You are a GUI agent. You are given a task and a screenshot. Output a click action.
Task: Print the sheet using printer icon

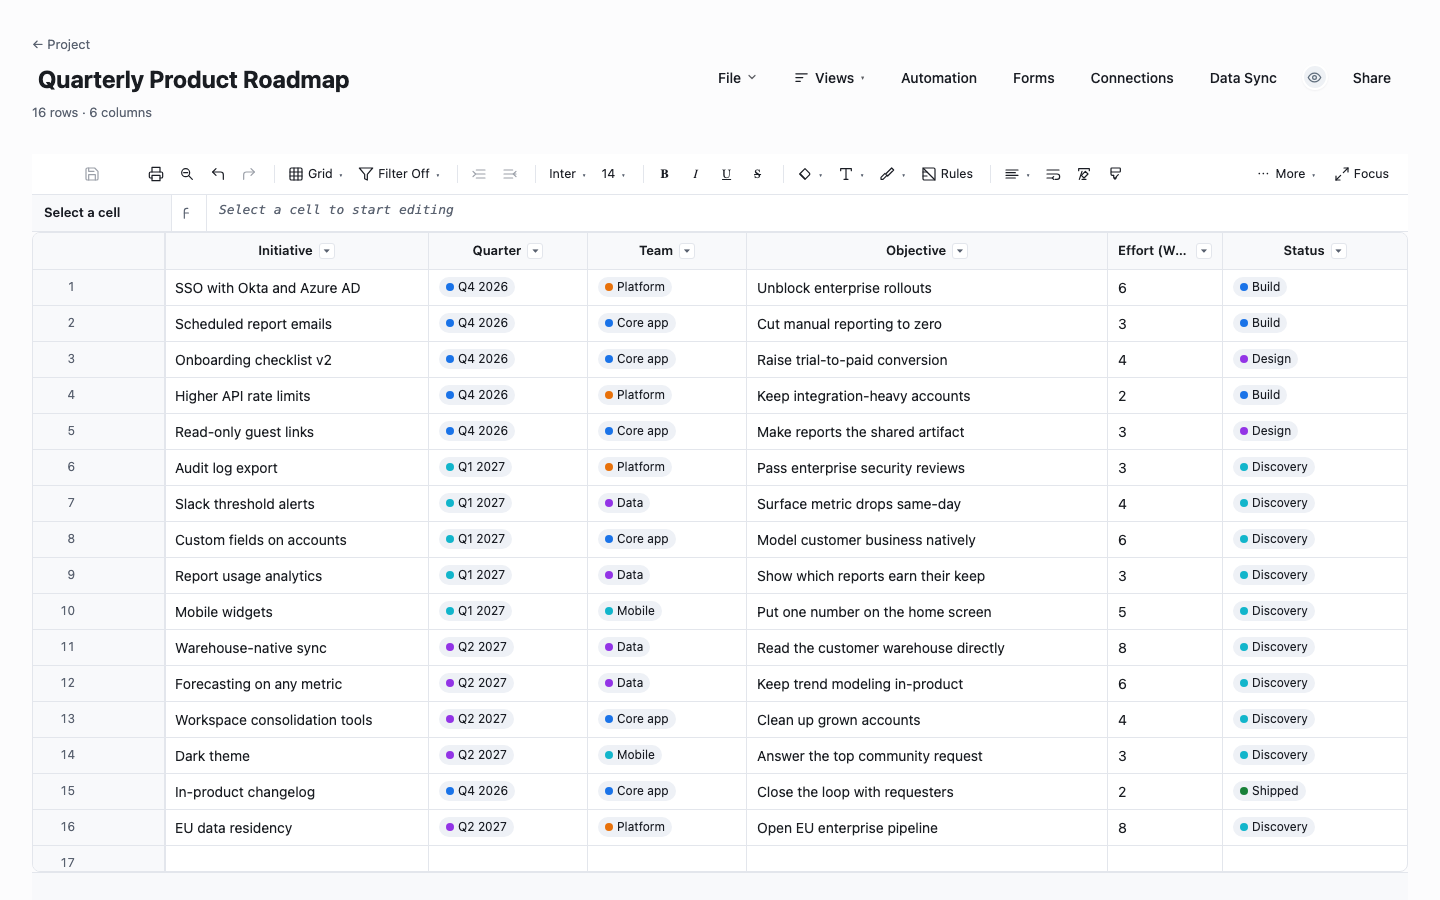pos(156,174)
